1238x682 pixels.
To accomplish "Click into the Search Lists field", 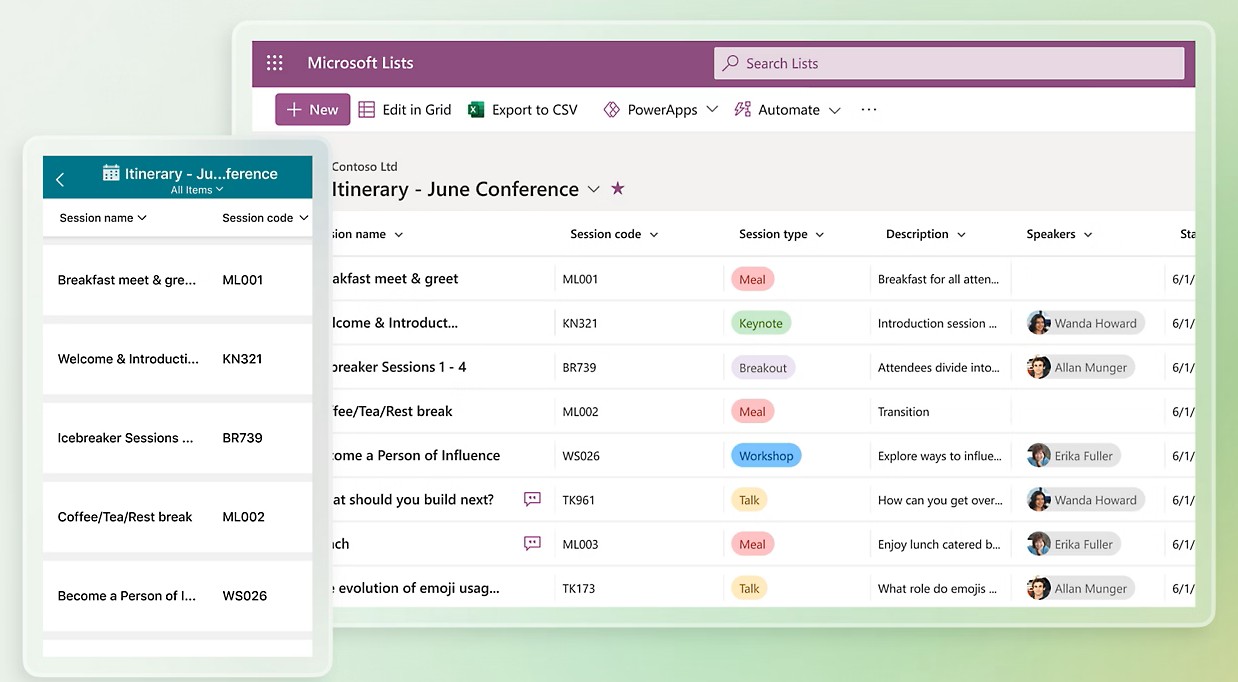I will [949, 63].
